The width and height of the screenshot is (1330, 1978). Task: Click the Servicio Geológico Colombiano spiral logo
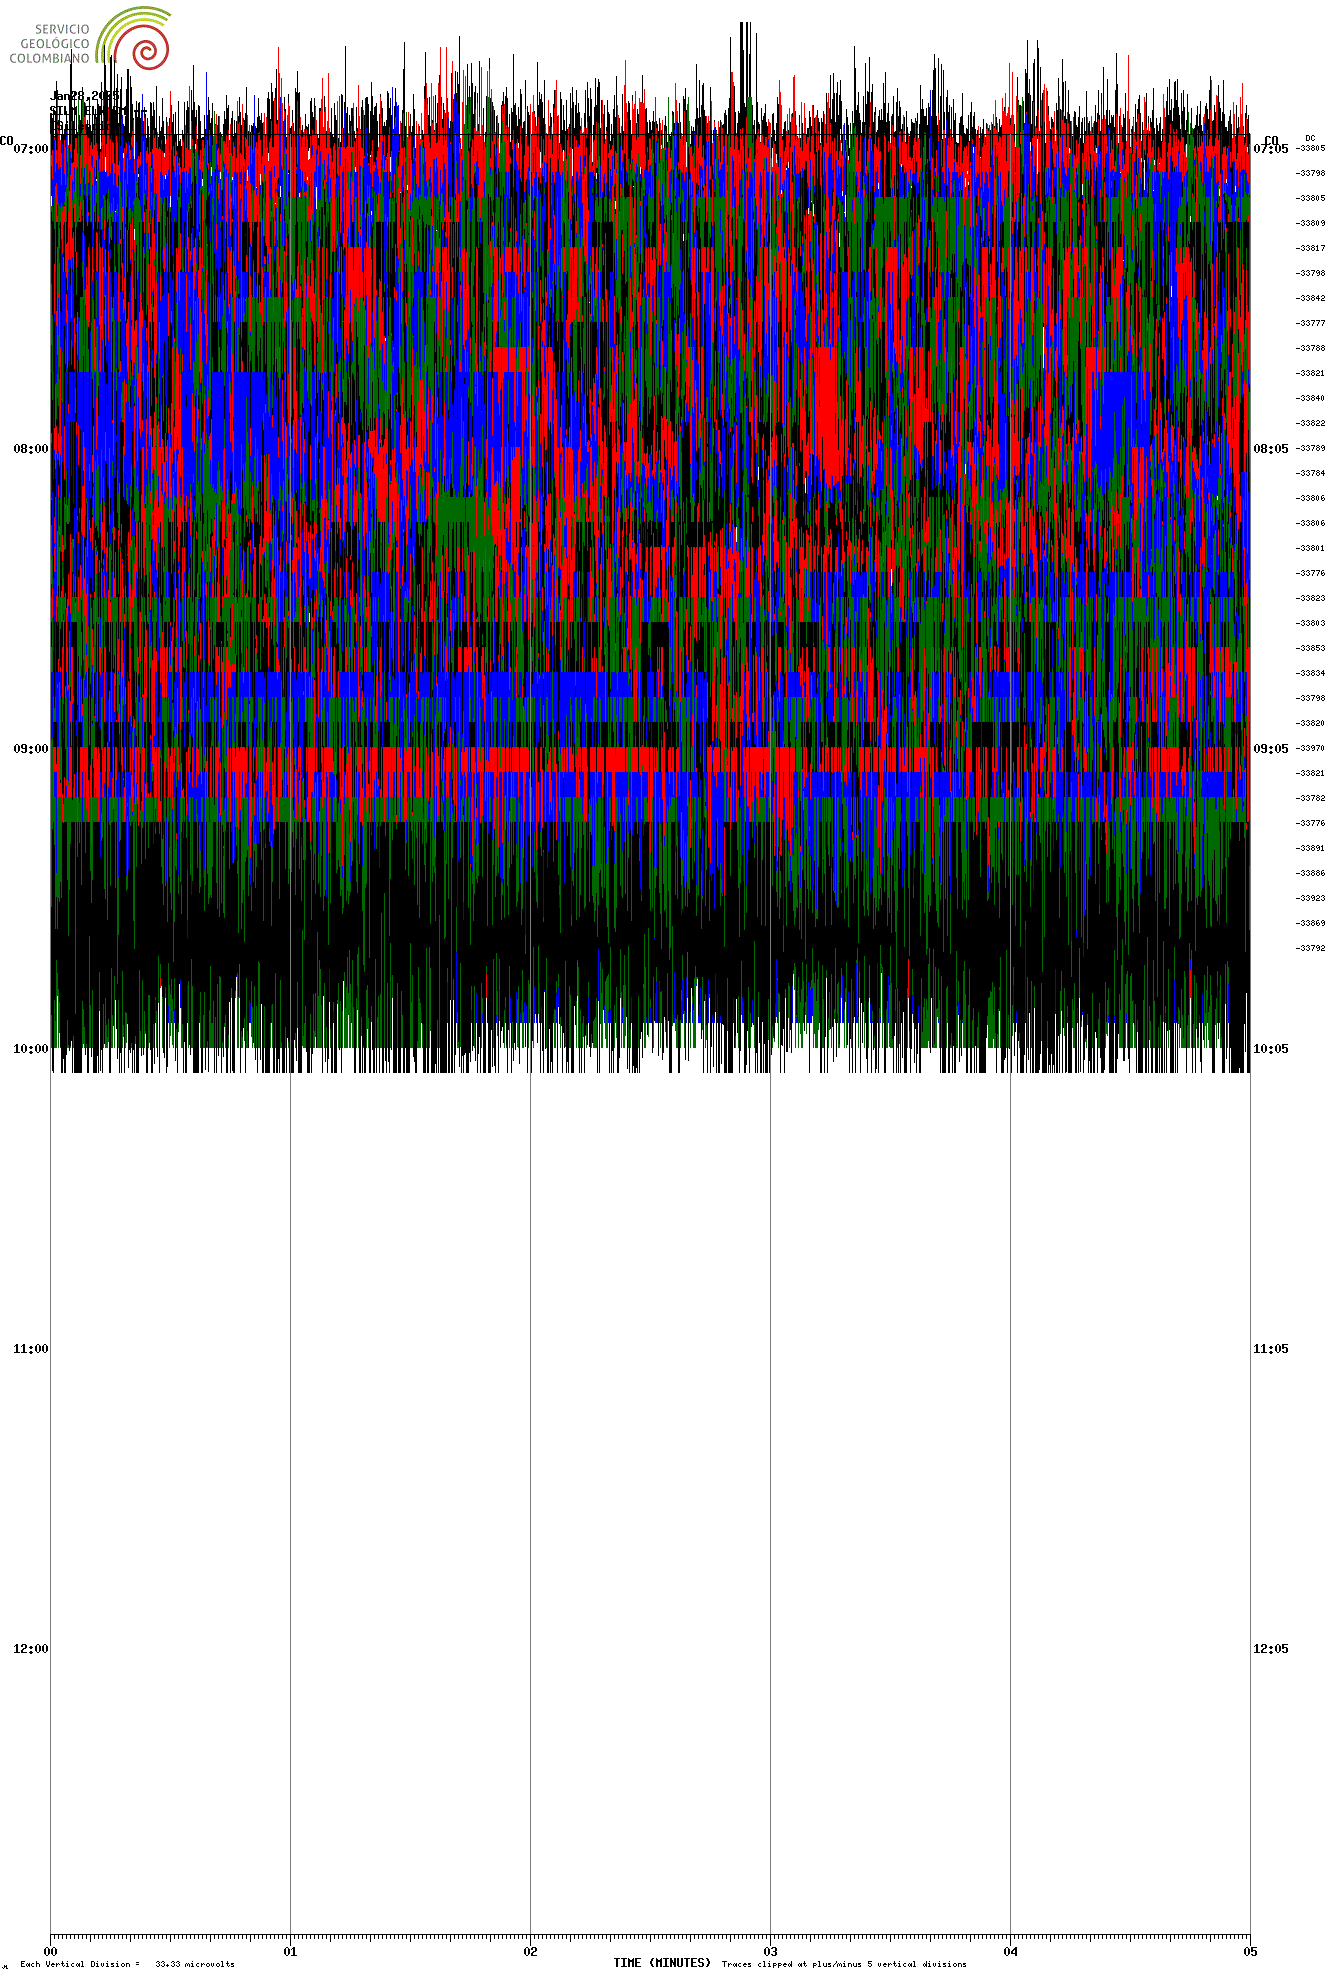click(x=138, y=40)
